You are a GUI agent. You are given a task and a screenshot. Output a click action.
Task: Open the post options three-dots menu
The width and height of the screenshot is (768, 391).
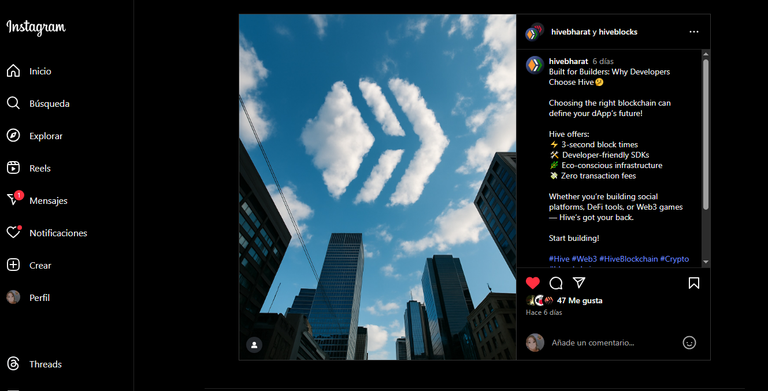694,32
